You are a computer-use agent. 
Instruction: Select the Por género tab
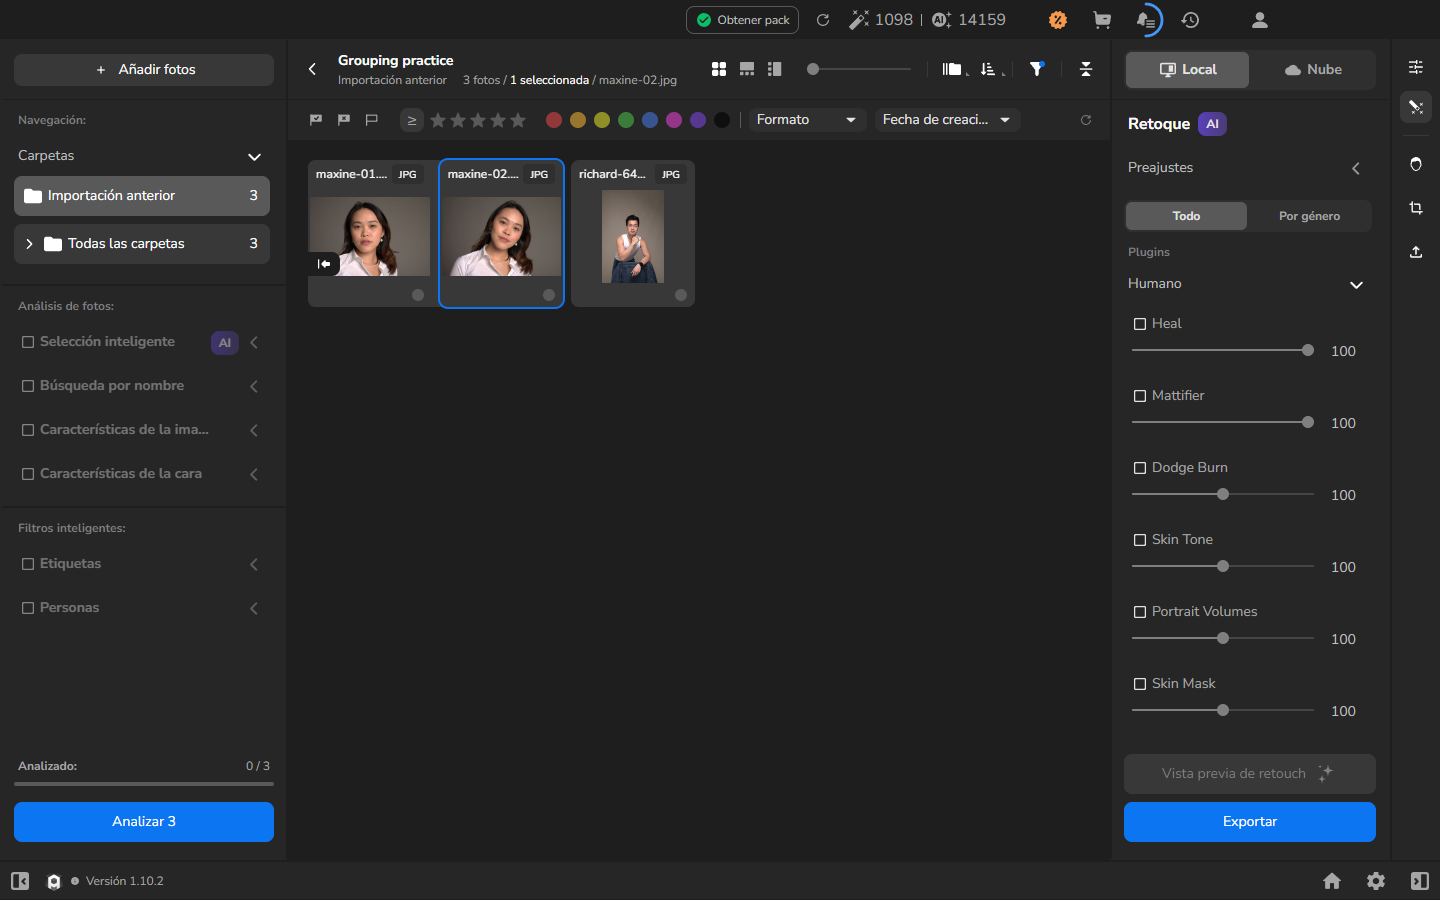click(1309, 216)
